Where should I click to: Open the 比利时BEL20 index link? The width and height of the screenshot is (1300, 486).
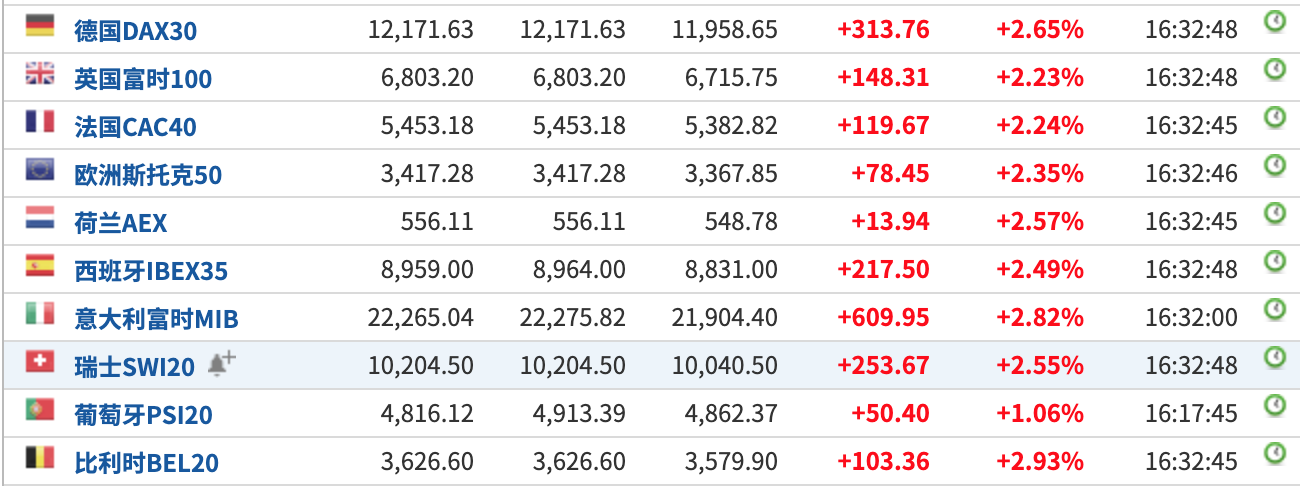[x=147, y=463]
